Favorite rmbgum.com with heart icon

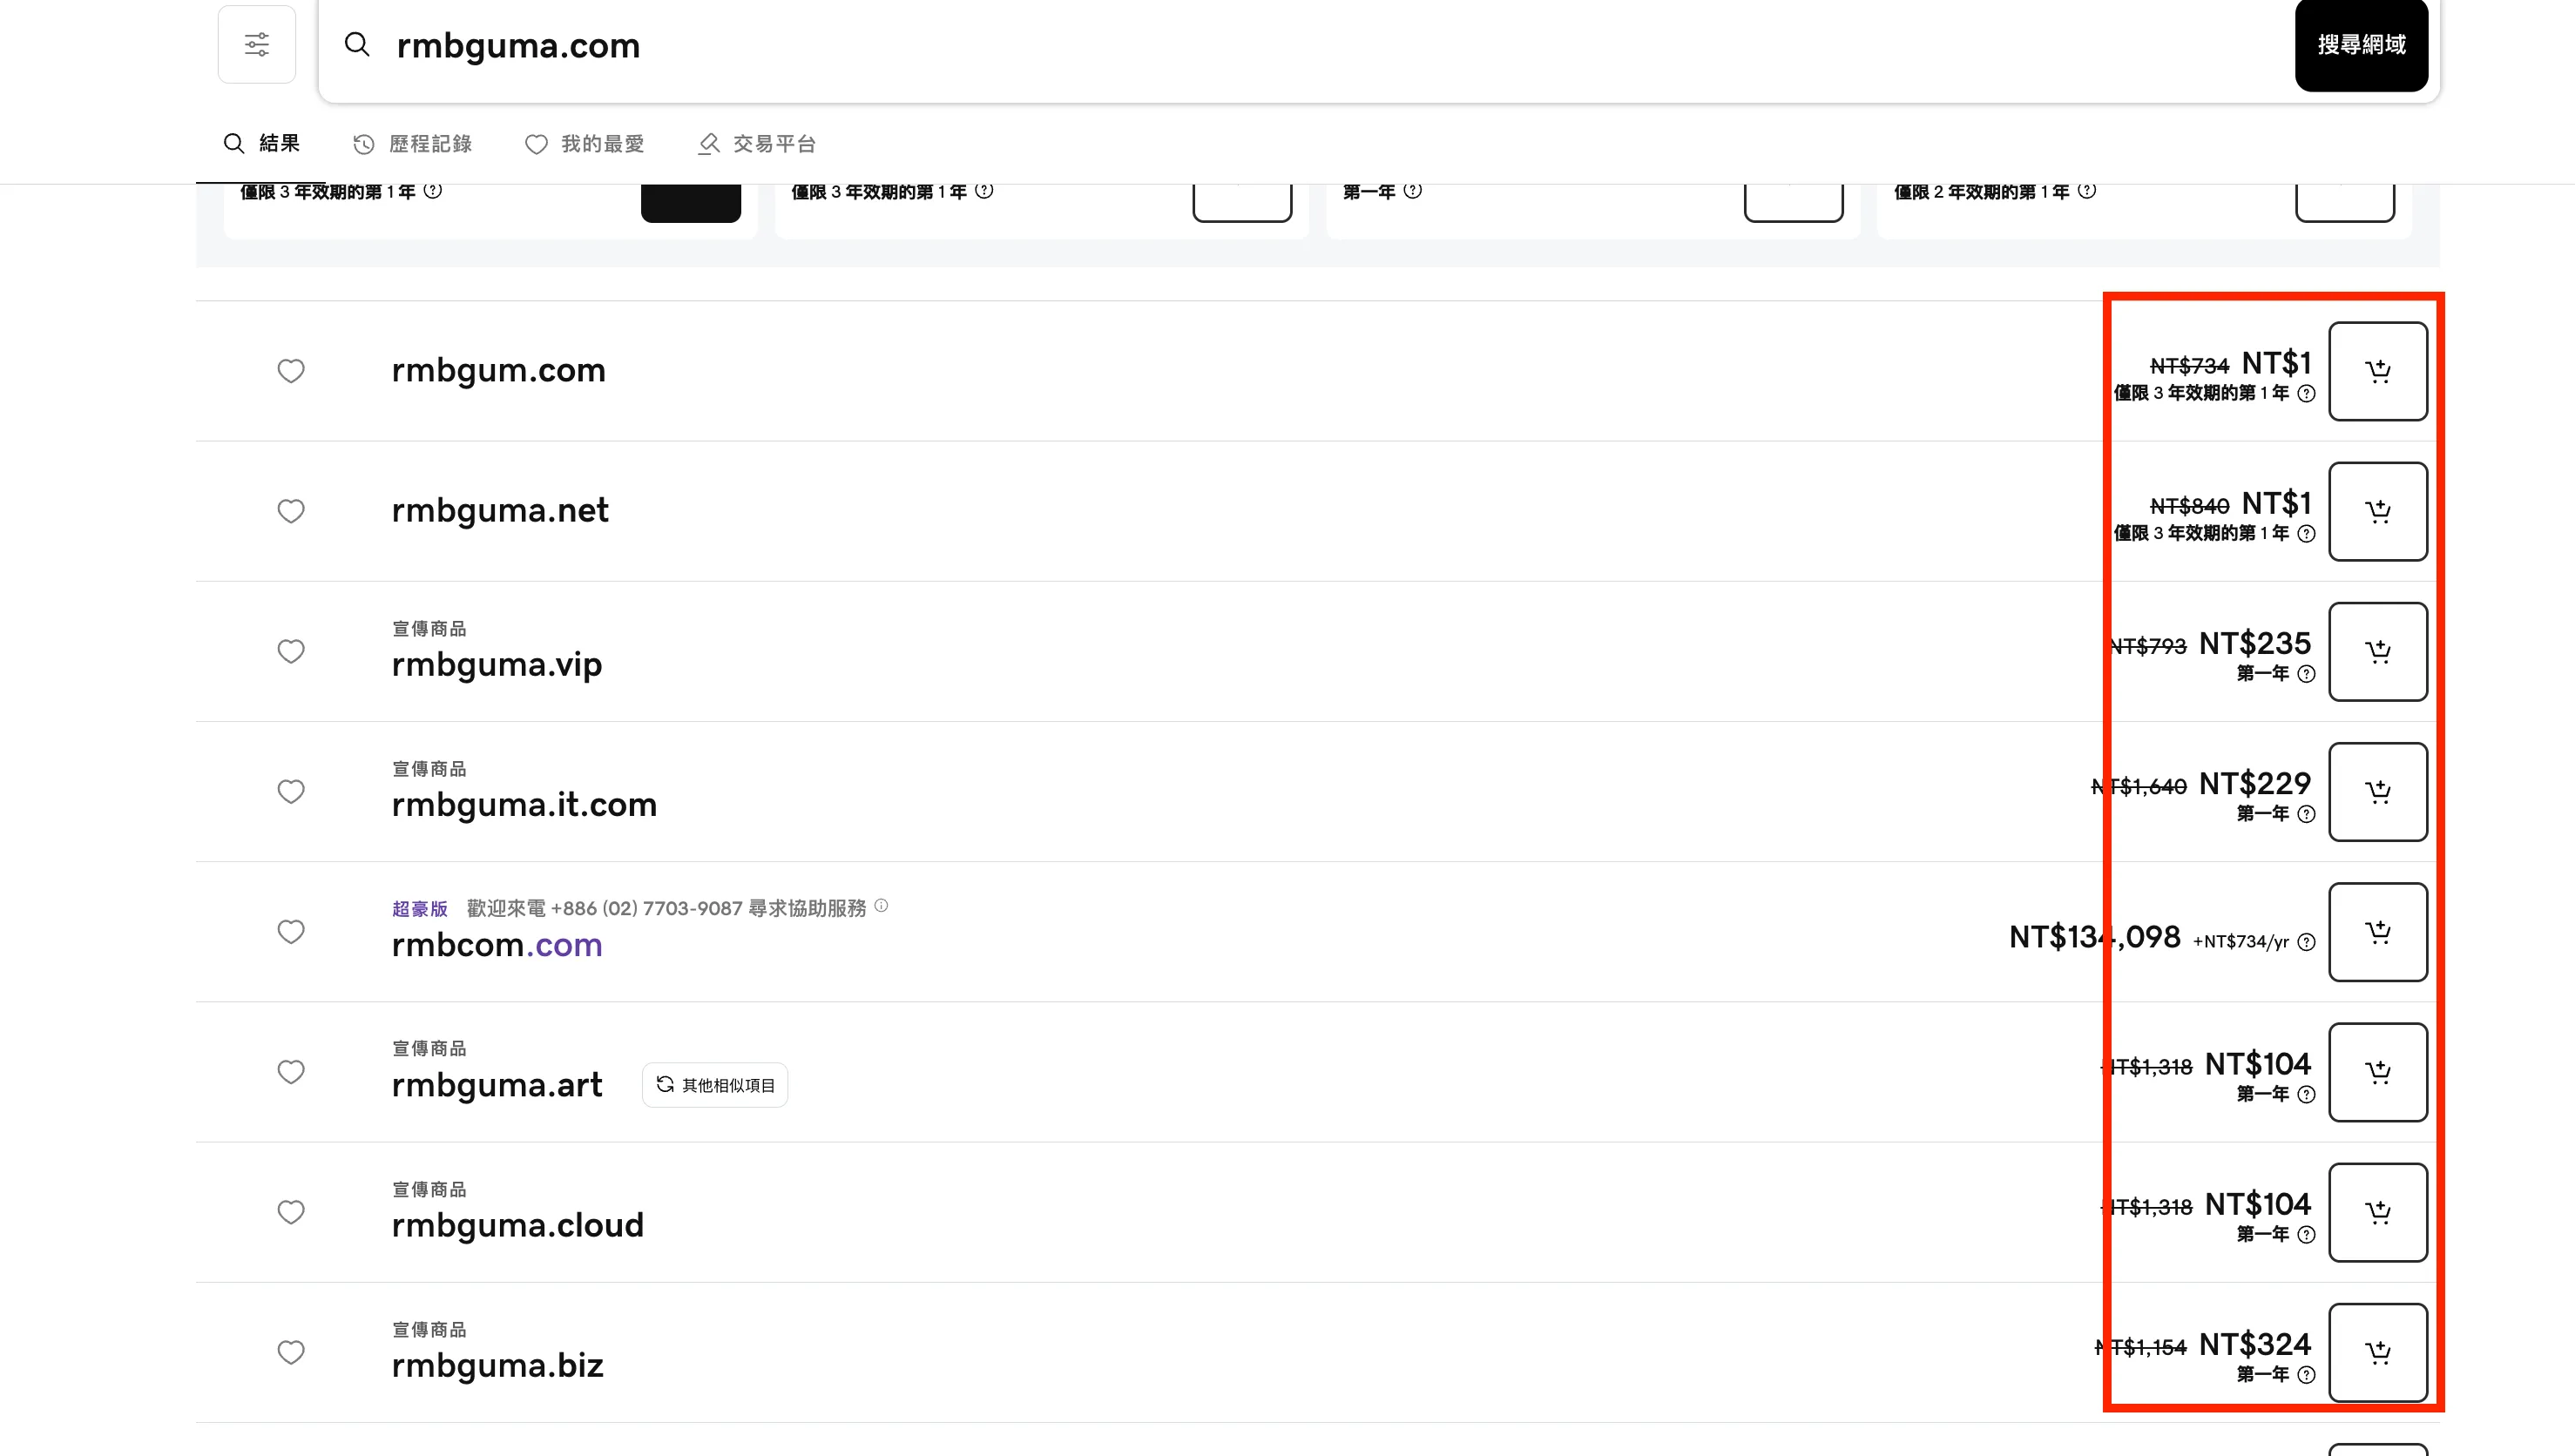coord(291,371)
